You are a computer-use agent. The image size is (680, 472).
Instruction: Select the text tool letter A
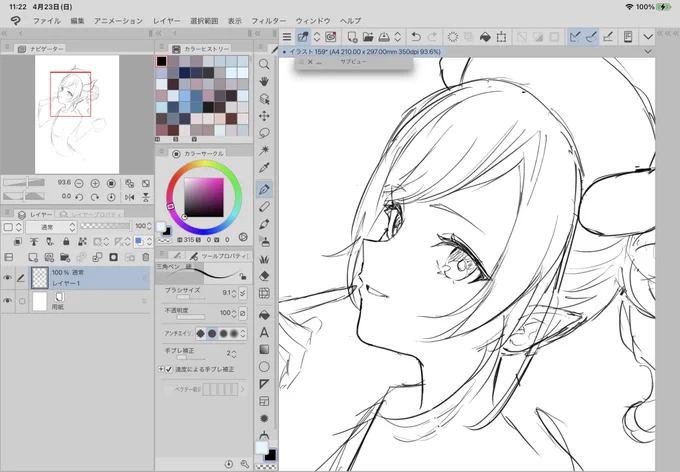tap(264, 332)
